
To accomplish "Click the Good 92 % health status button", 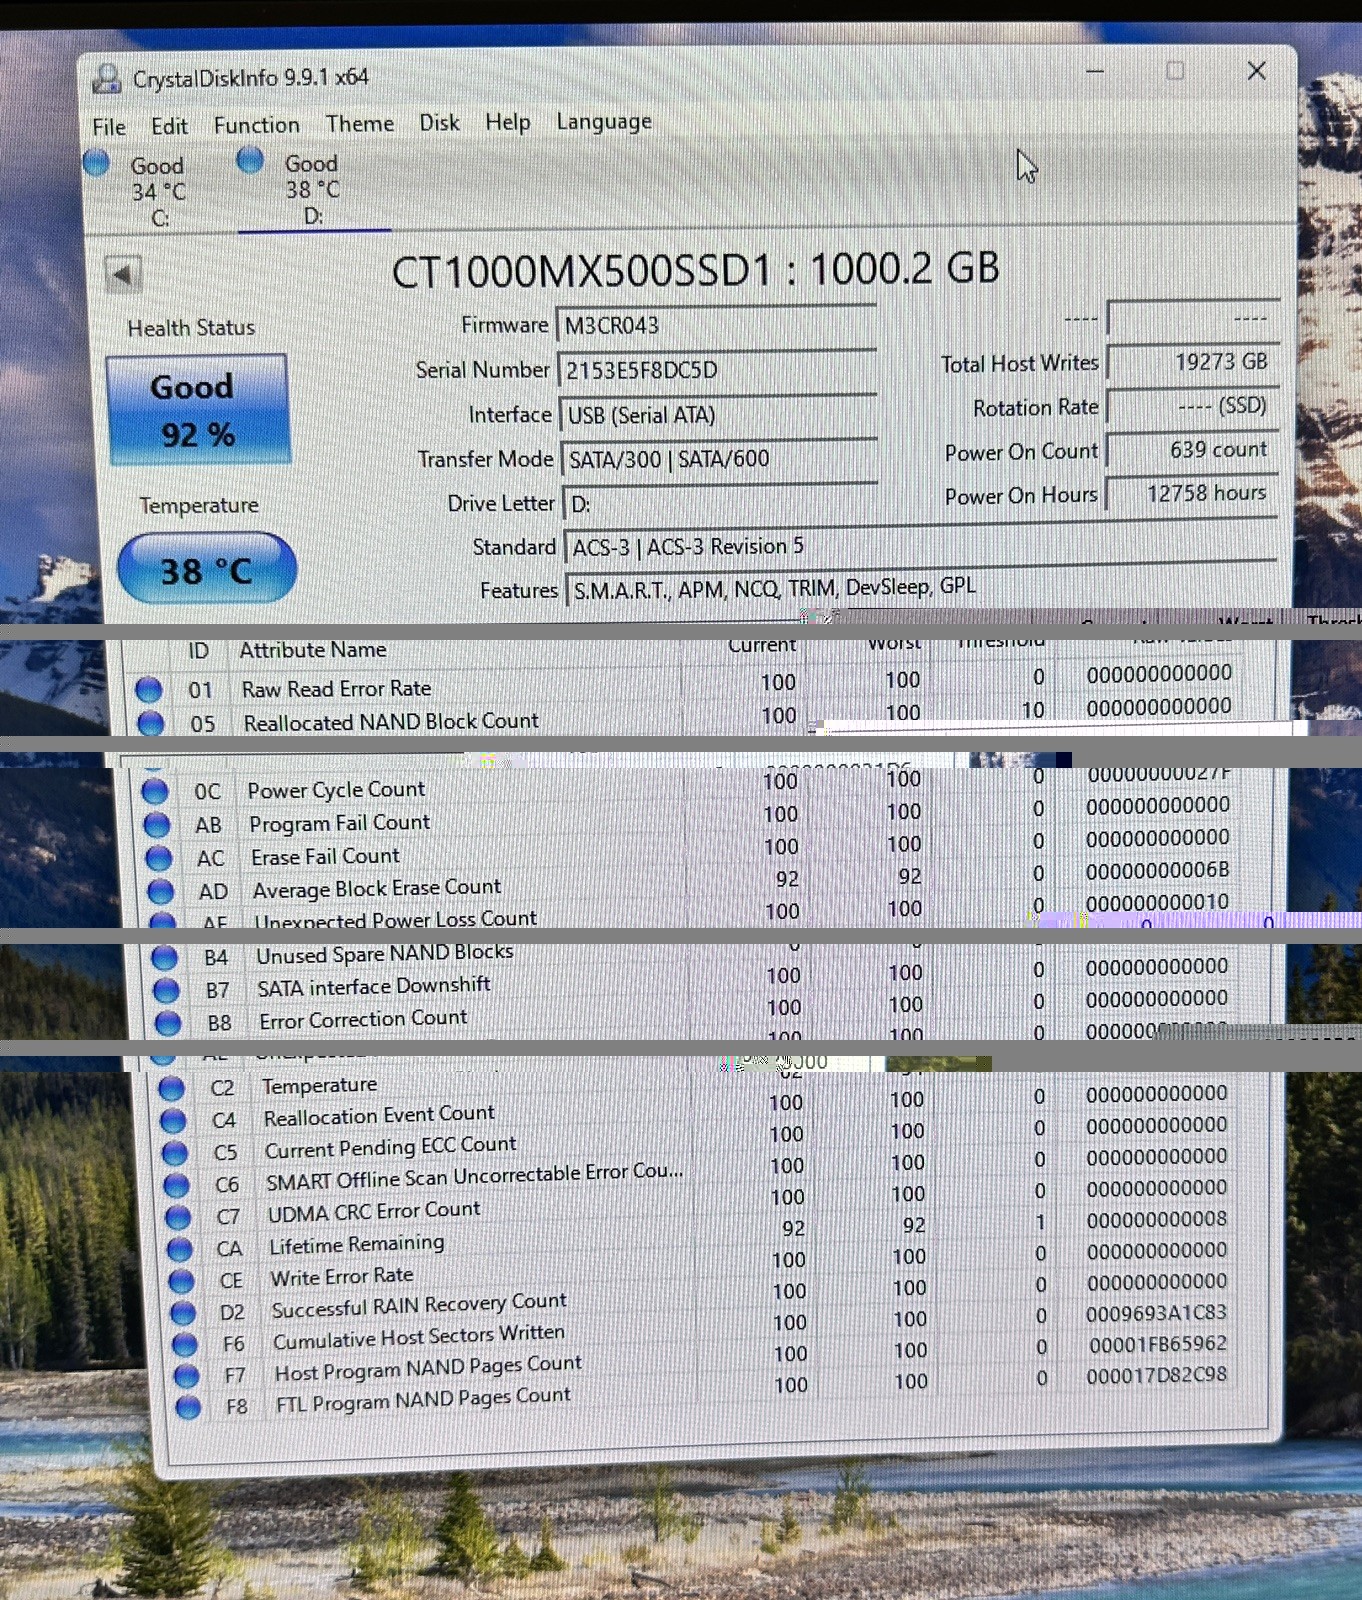I will click(197, 410).
